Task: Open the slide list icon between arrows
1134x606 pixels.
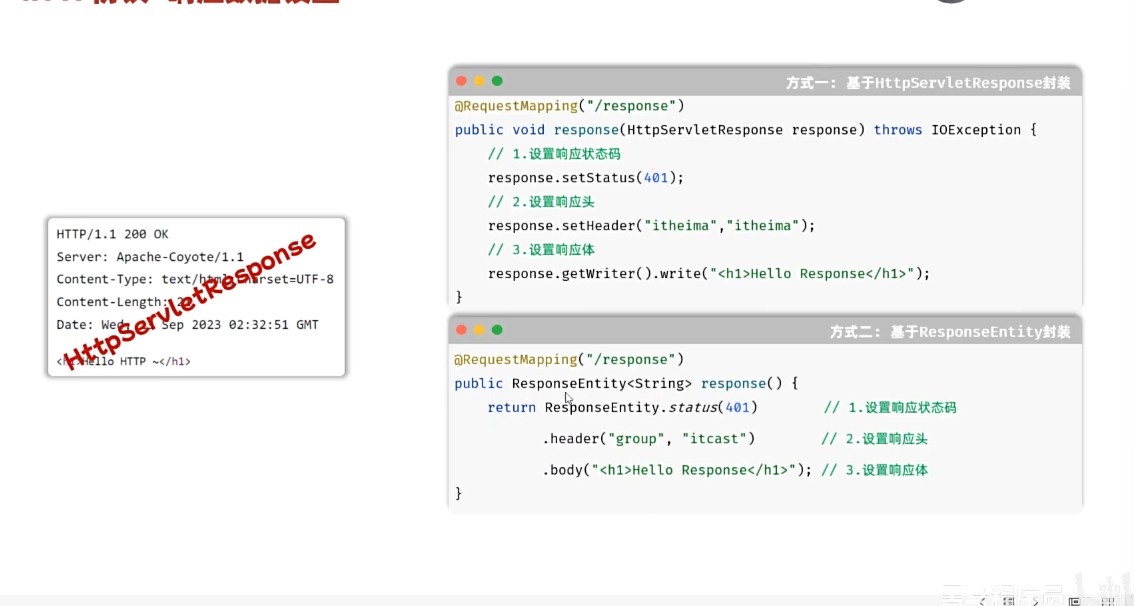Action: point(1008,600)
